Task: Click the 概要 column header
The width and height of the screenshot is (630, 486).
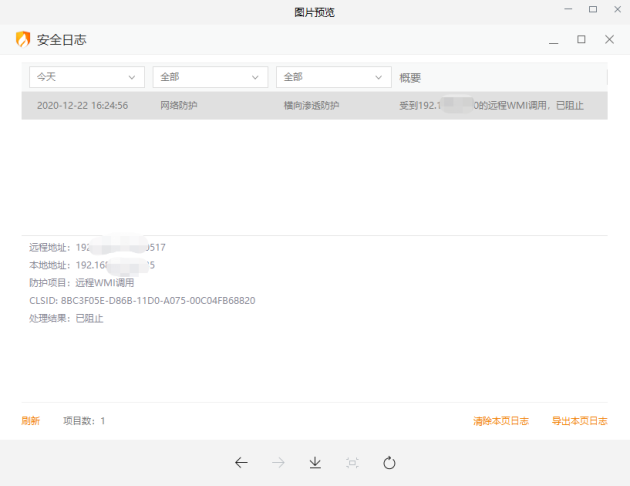Action: (410, 78)
